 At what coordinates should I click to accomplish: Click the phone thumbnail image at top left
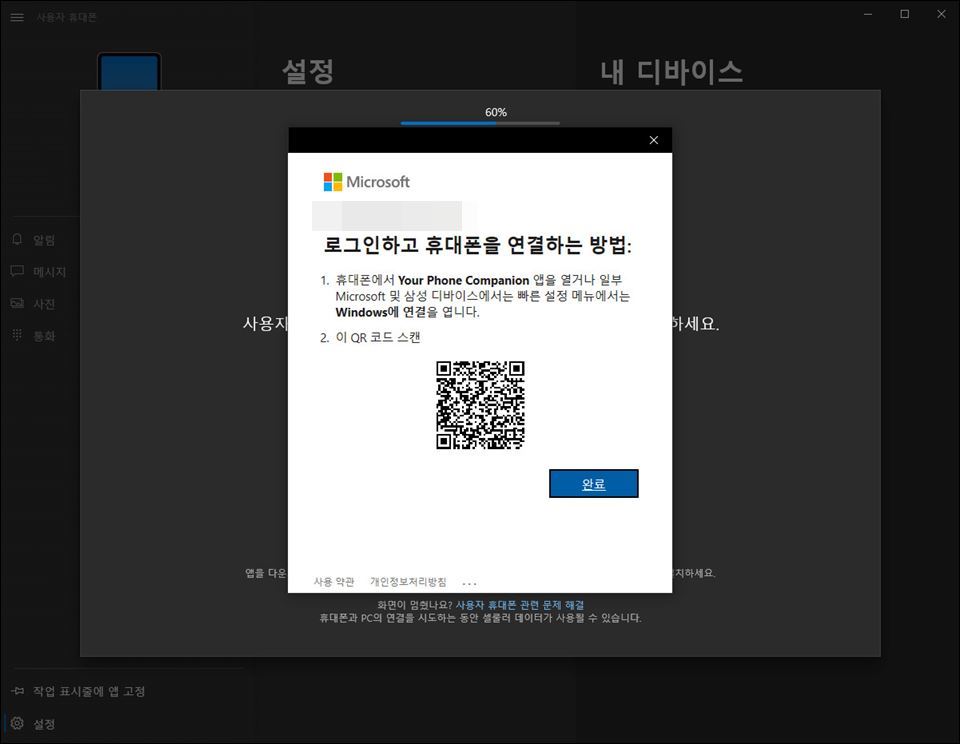tap(129, 72)
